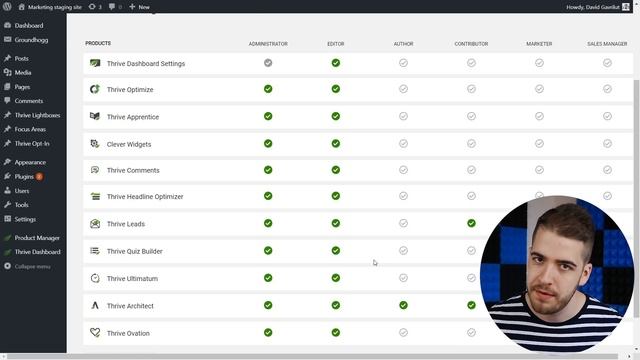This screenshot has width=640, height=360.
Task: Click the SALES MANAGER column header
Action: pyautogui.click(x=607, y=44)
